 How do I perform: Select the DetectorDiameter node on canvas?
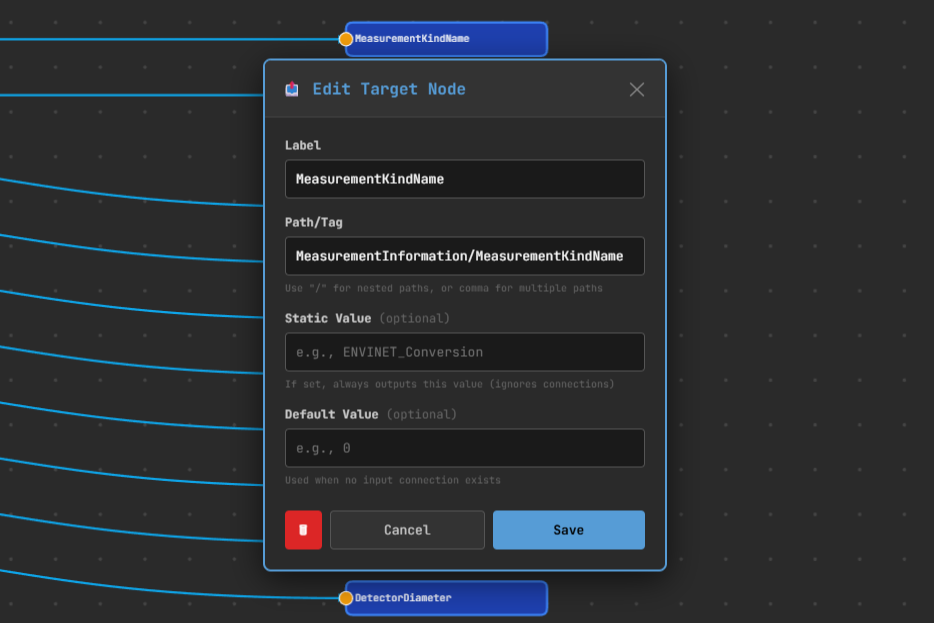coord(450,598)
